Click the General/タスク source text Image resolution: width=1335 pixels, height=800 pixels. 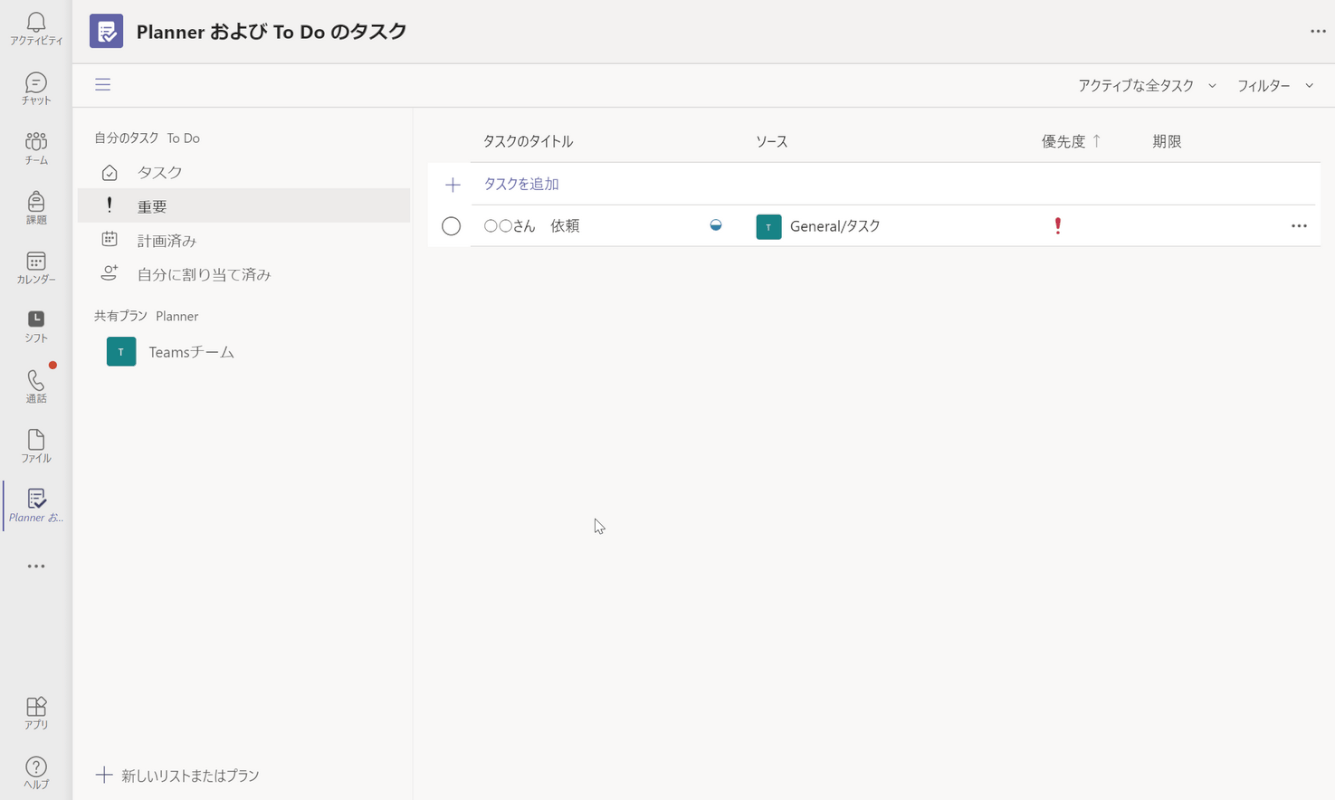pos(835,226)
